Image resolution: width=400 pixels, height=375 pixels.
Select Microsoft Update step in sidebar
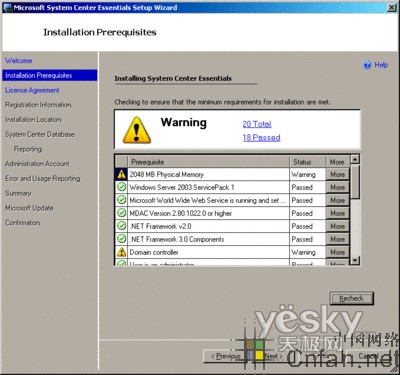coord(29,208)
